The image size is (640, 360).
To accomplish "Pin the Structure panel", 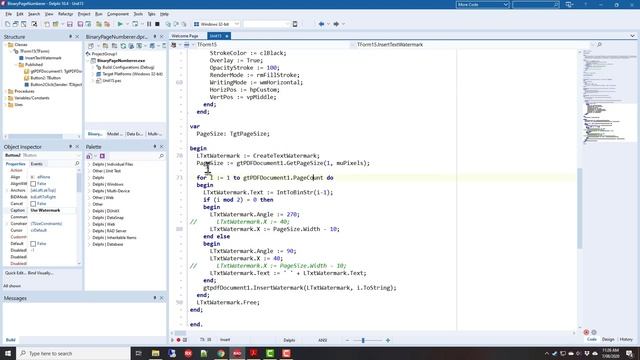I will tap(70, 37).
